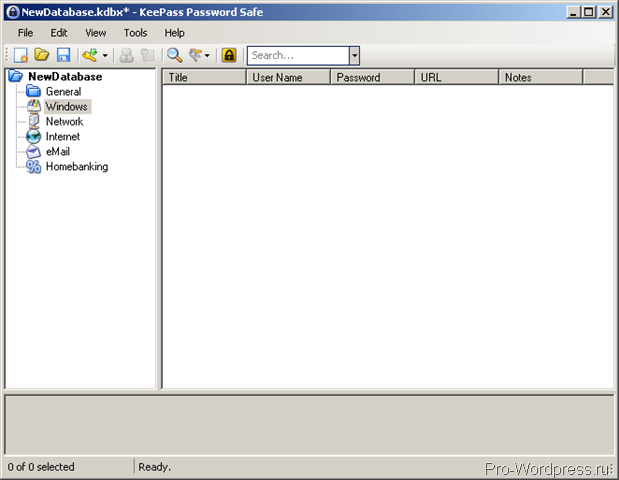The height and width of the screenshot is (480, 619).
Task: Open the View menu
Action: (96, 33)
